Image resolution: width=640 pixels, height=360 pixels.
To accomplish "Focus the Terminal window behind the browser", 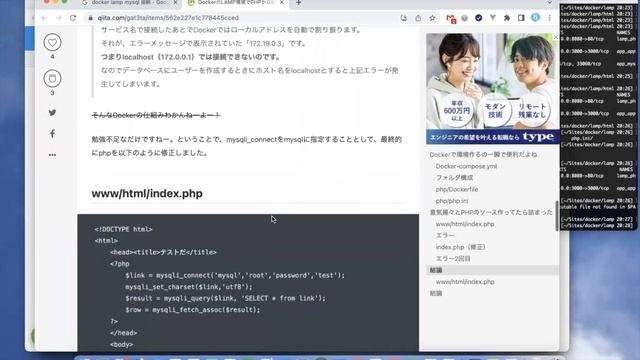I will click(x=599, y=116).
